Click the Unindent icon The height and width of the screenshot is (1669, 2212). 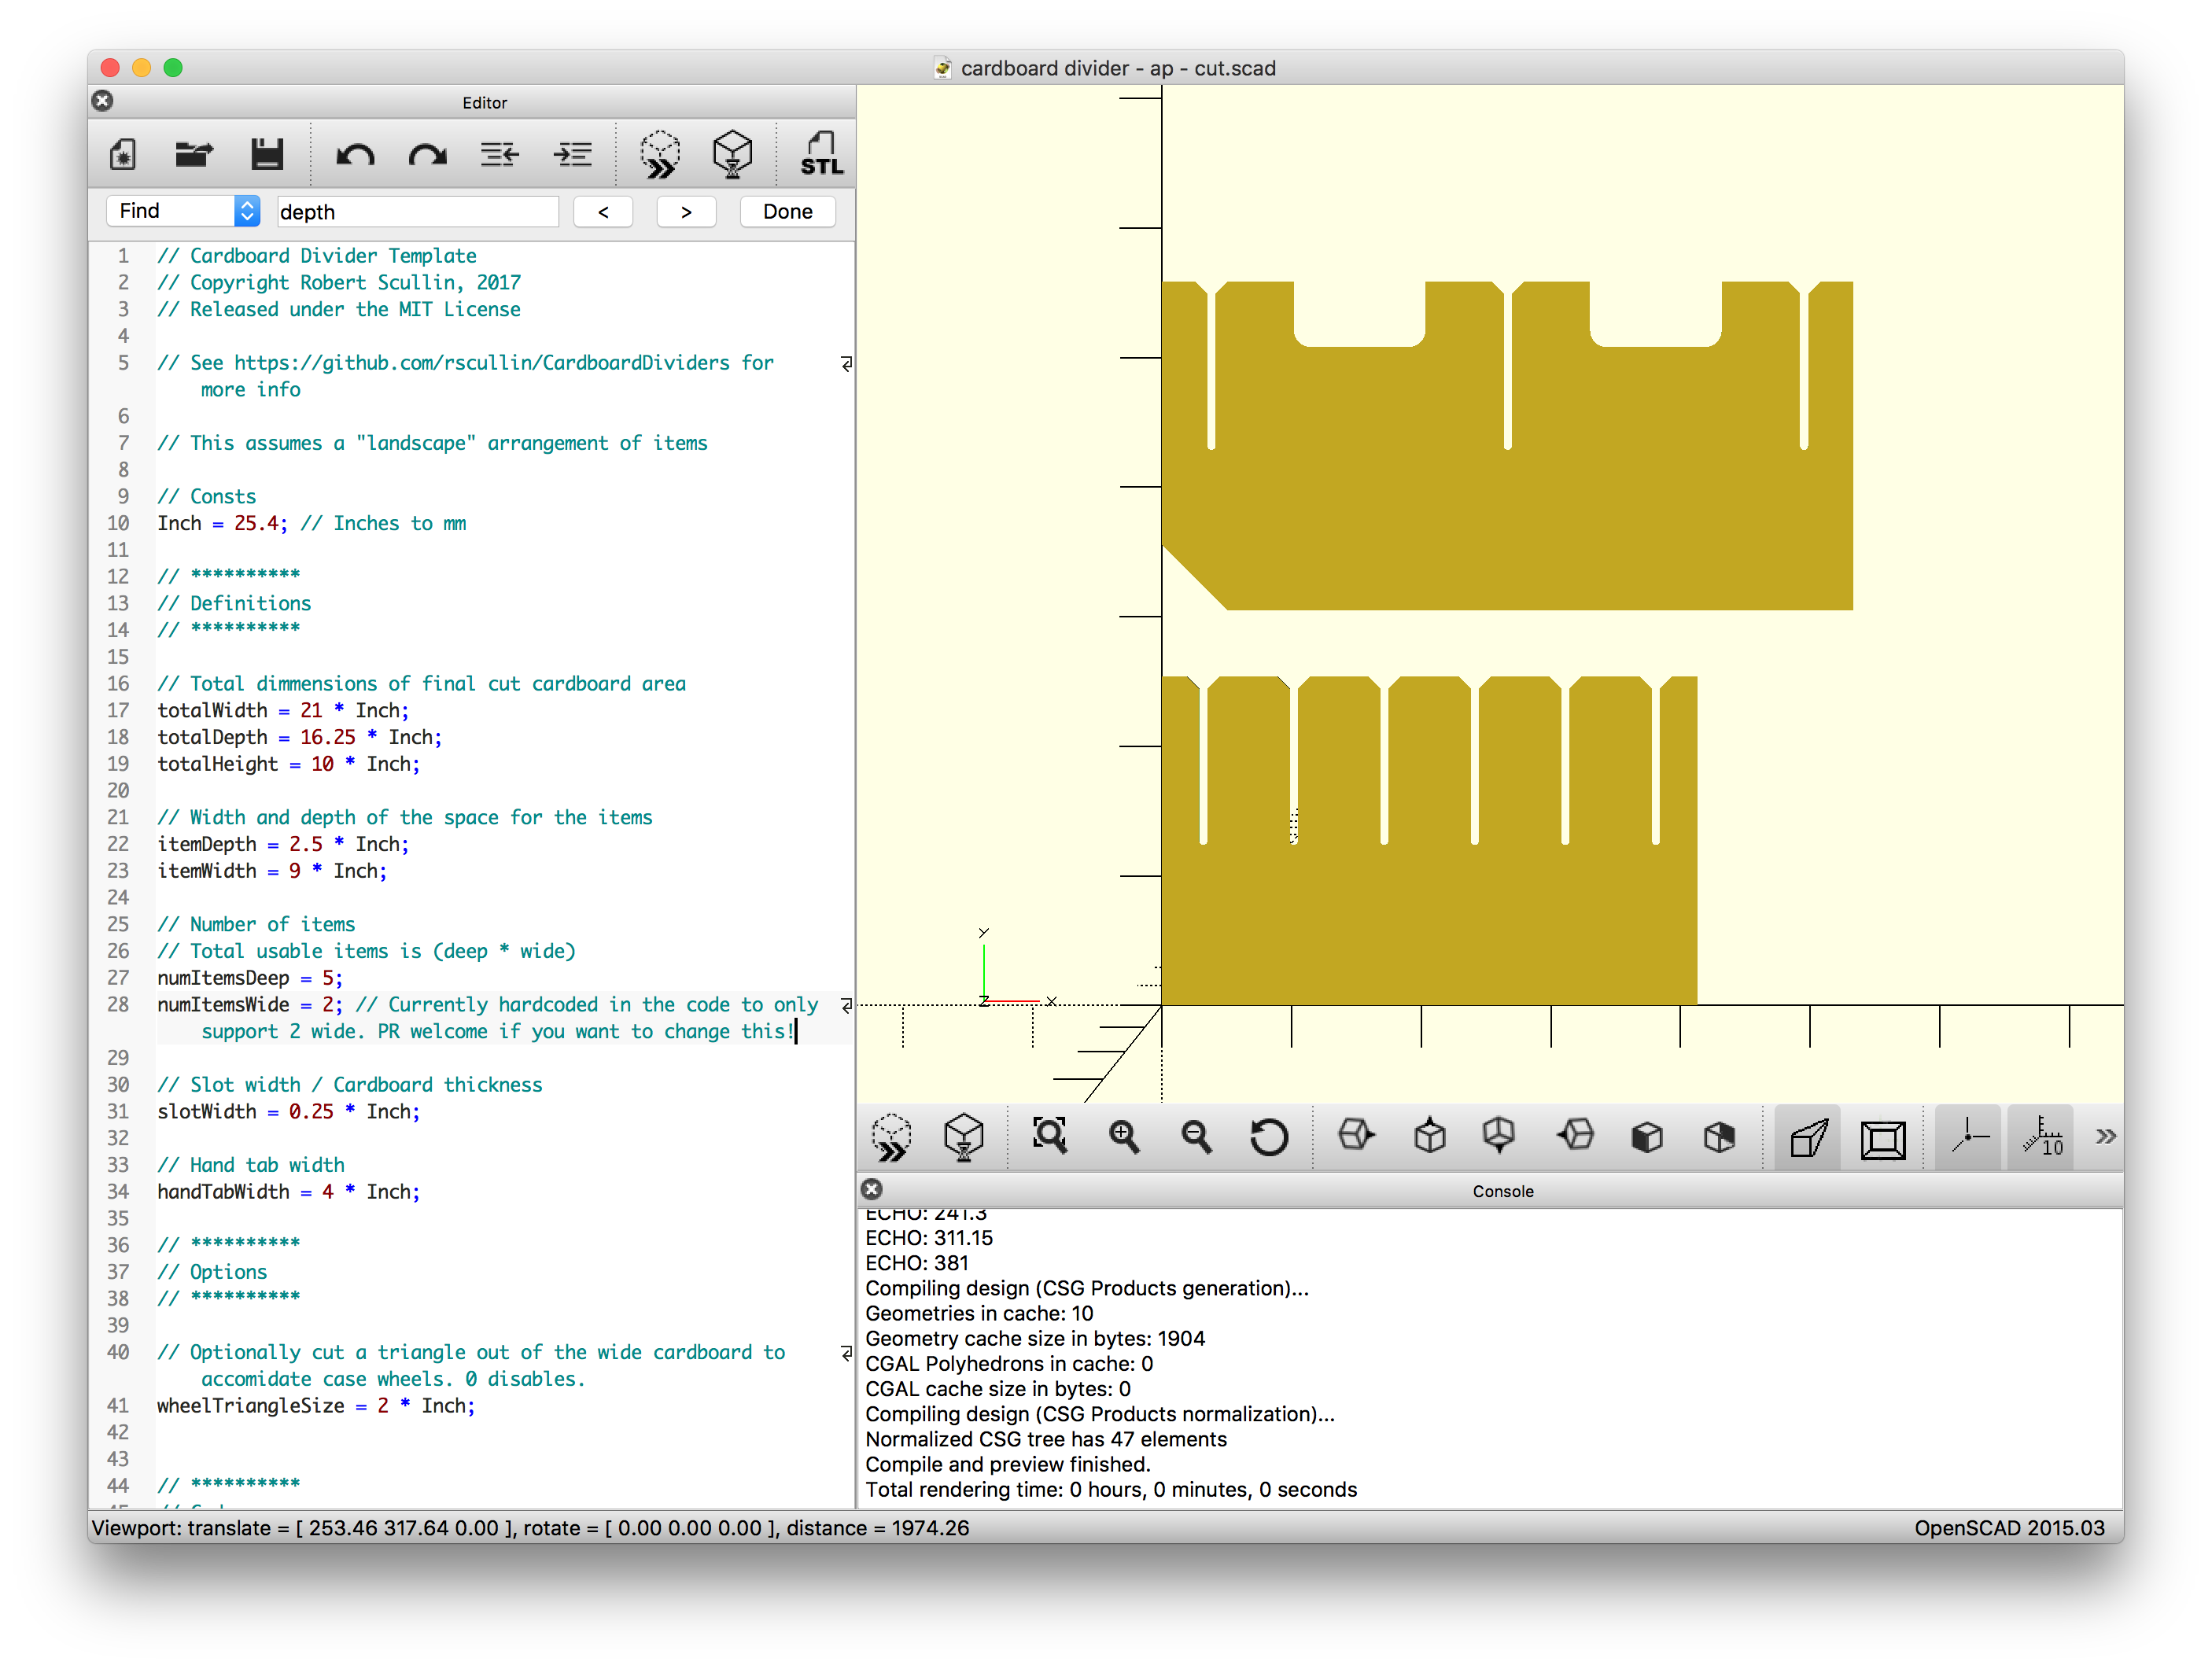pos(499,155)
